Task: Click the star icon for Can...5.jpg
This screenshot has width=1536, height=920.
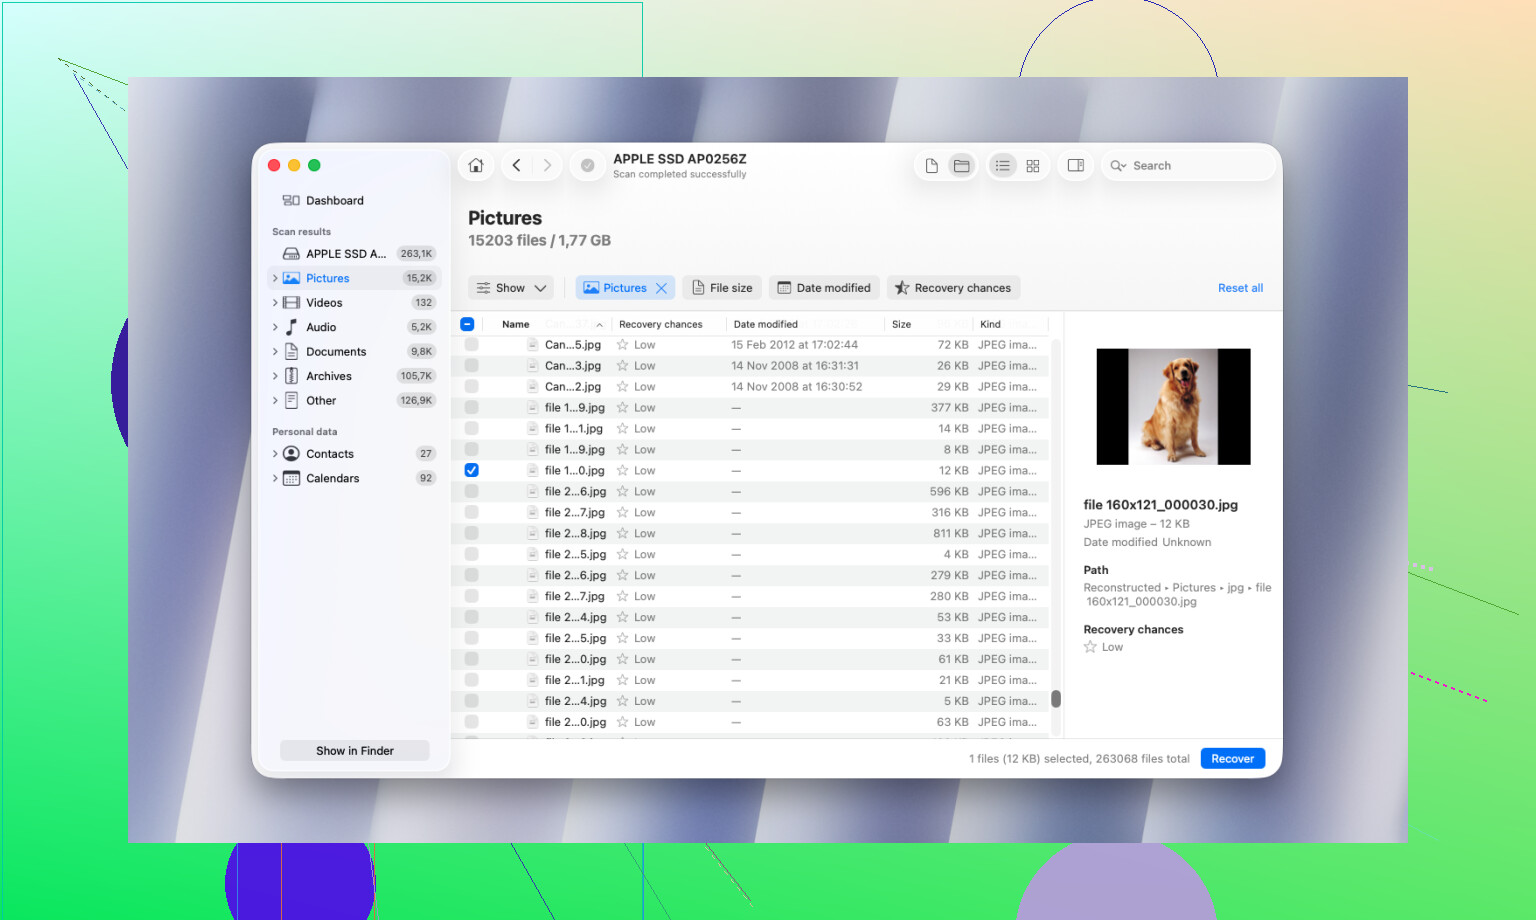Action: tap(622, 345)
